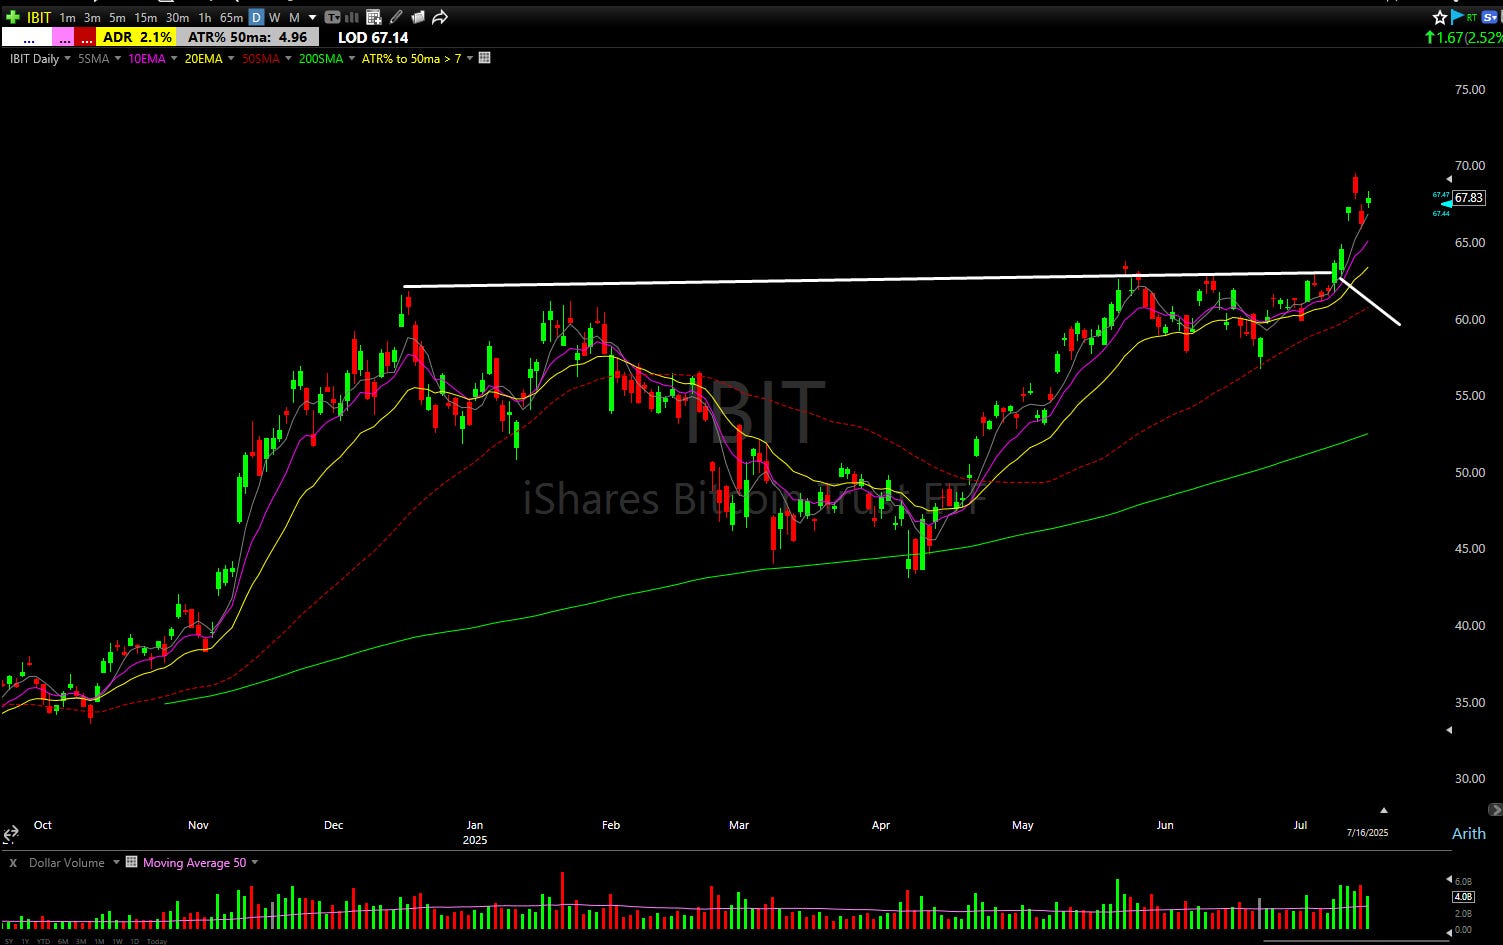Click the 67.83 current price box
This screenshot has width=1503, height=945.
(x=1468, y=198)
